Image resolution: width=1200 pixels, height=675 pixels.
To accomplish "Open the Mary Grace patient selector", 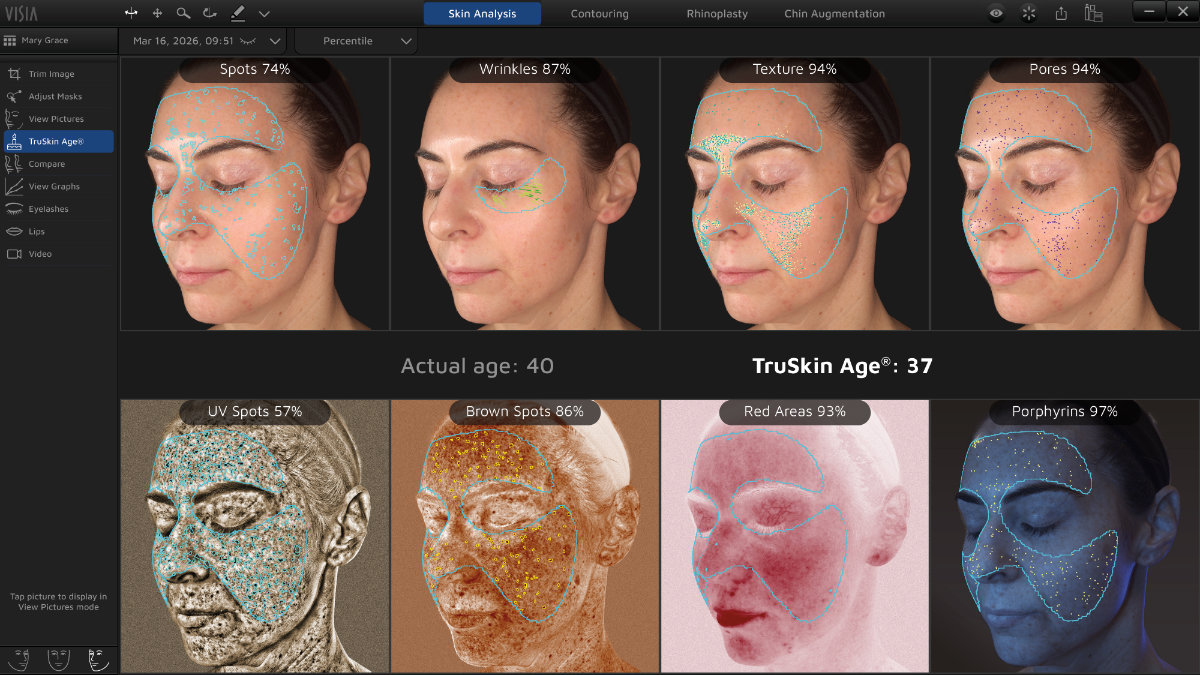I will (57, 41).
